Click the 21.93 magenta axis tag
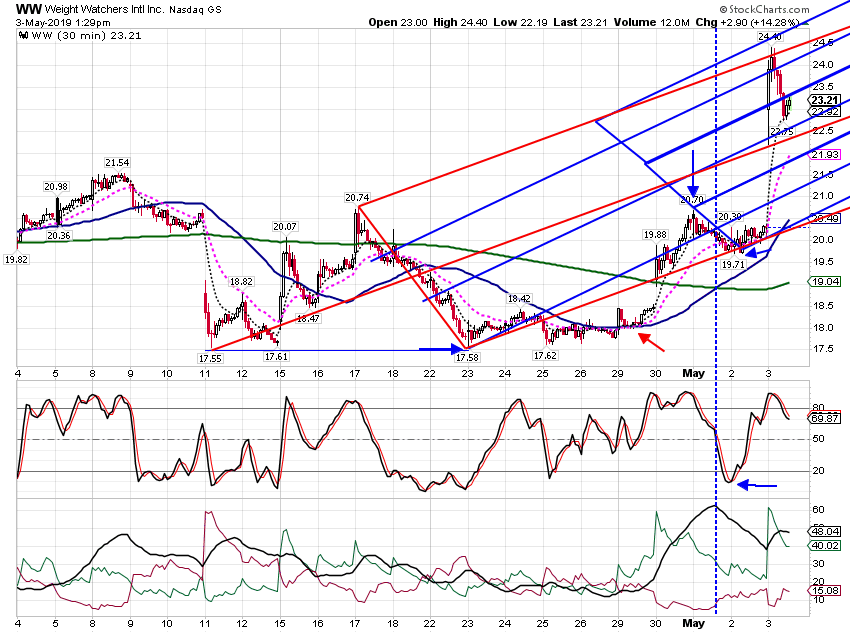This screenshot has width=850, height=633. [825, 155]
